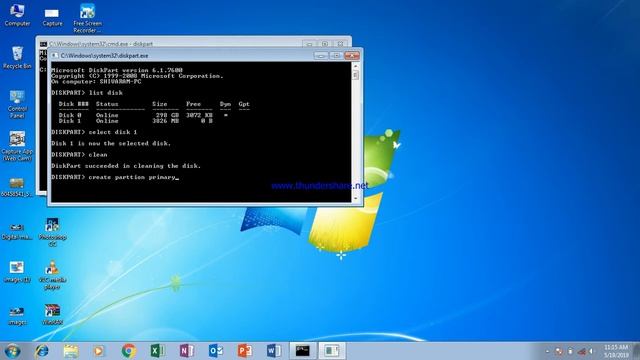
Task: Click the screen recorder taskbar button
Action: click(332, 351)
